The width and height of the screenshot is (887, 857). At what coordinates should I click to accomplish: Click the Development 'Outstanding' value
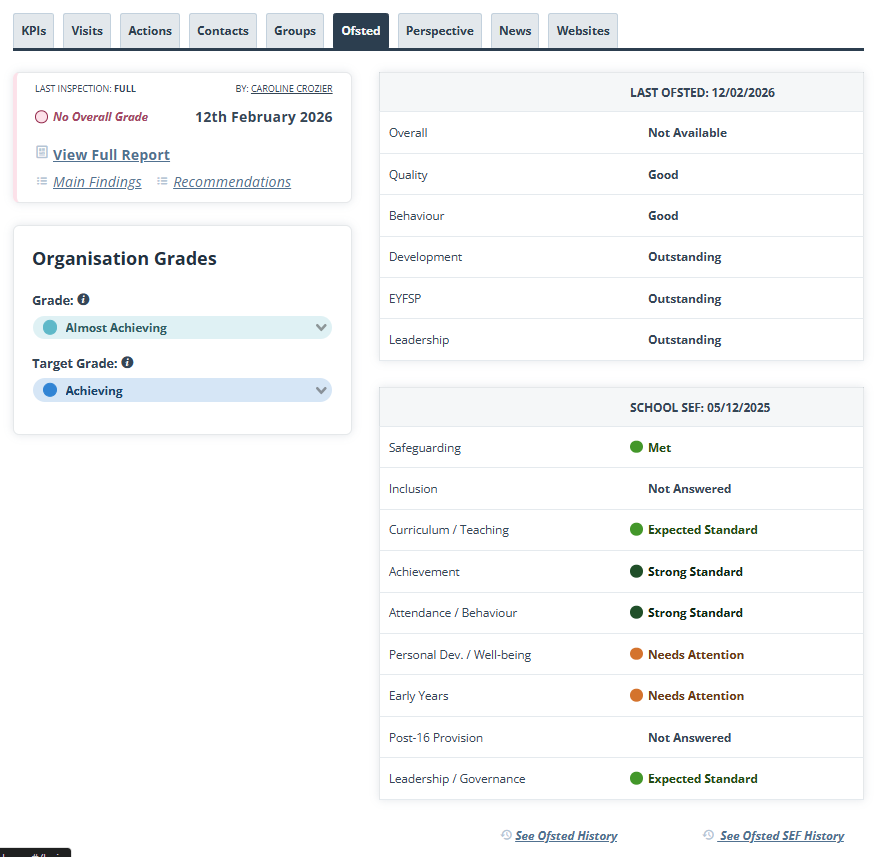coord(684,257)
